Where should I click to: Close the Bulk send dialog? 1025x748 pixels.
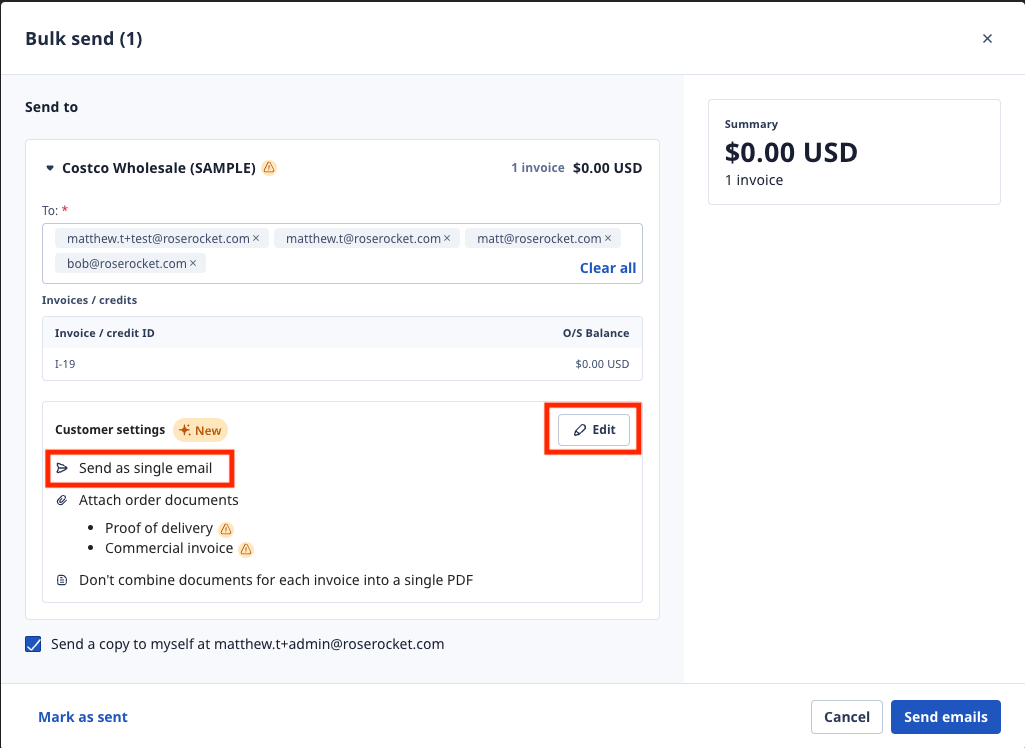pyautogui.click(x=987, y=39)
